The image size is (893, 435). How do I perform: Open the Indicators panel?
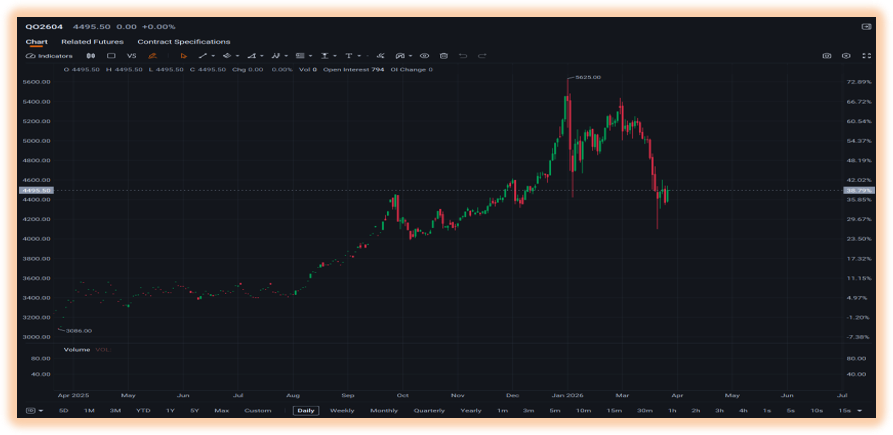coord(50,56)
